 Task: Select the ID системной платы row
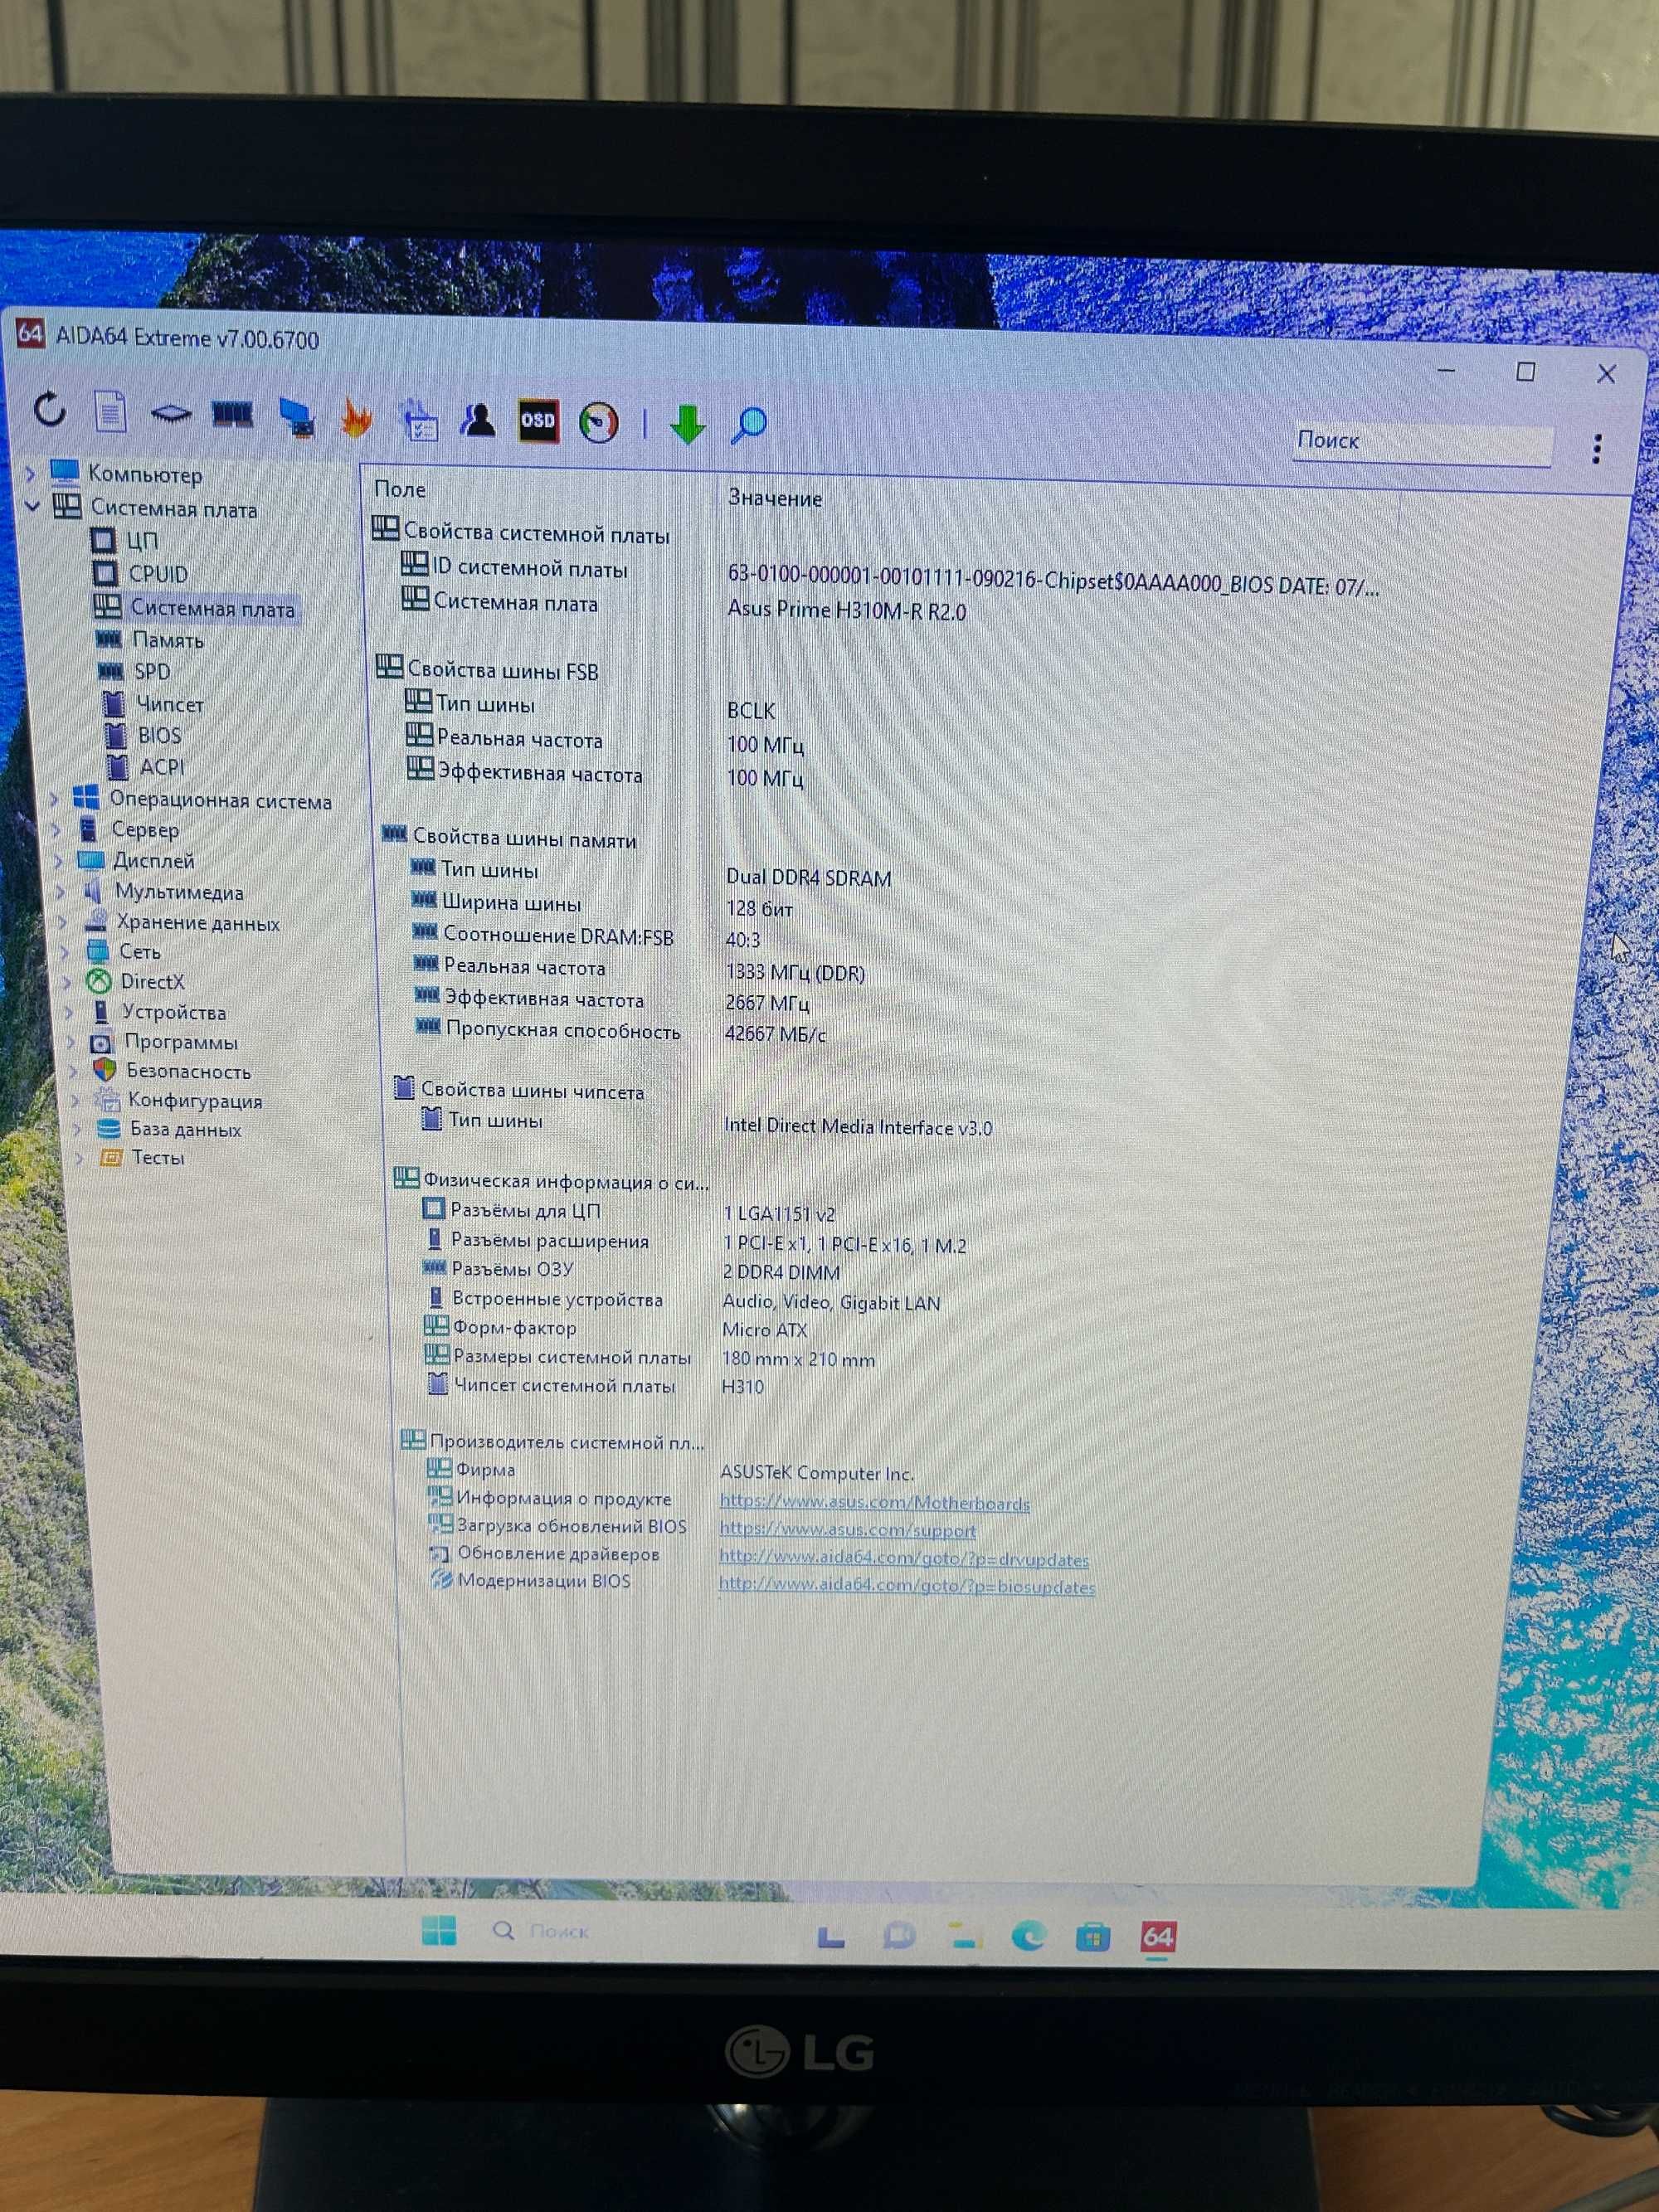point(890,574)
